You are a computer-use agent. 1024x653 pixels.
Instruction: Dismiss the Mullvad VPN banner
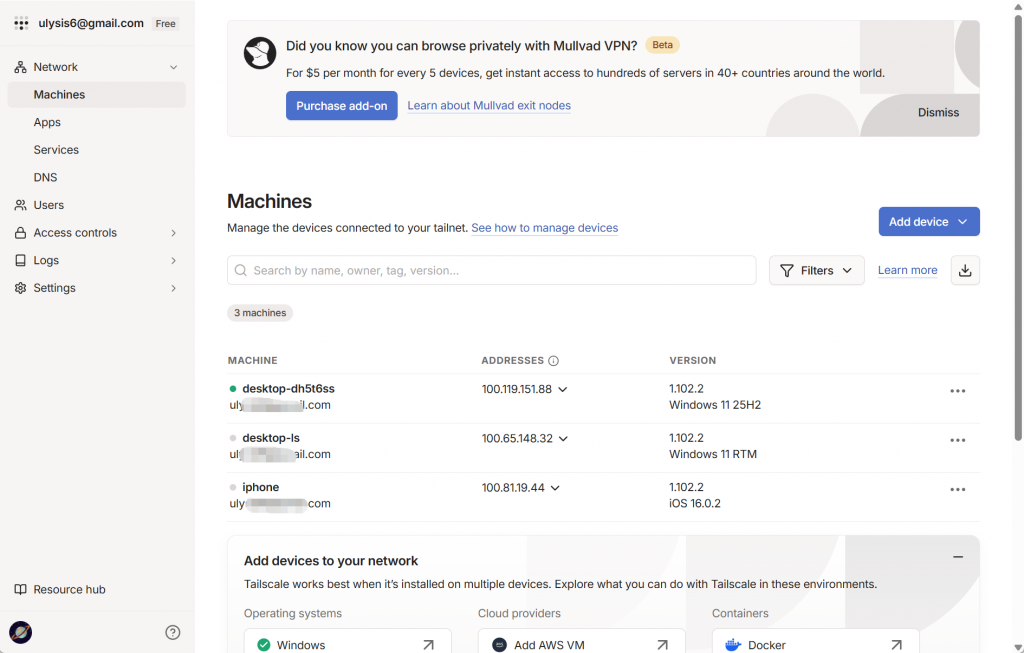pos(938,112)
